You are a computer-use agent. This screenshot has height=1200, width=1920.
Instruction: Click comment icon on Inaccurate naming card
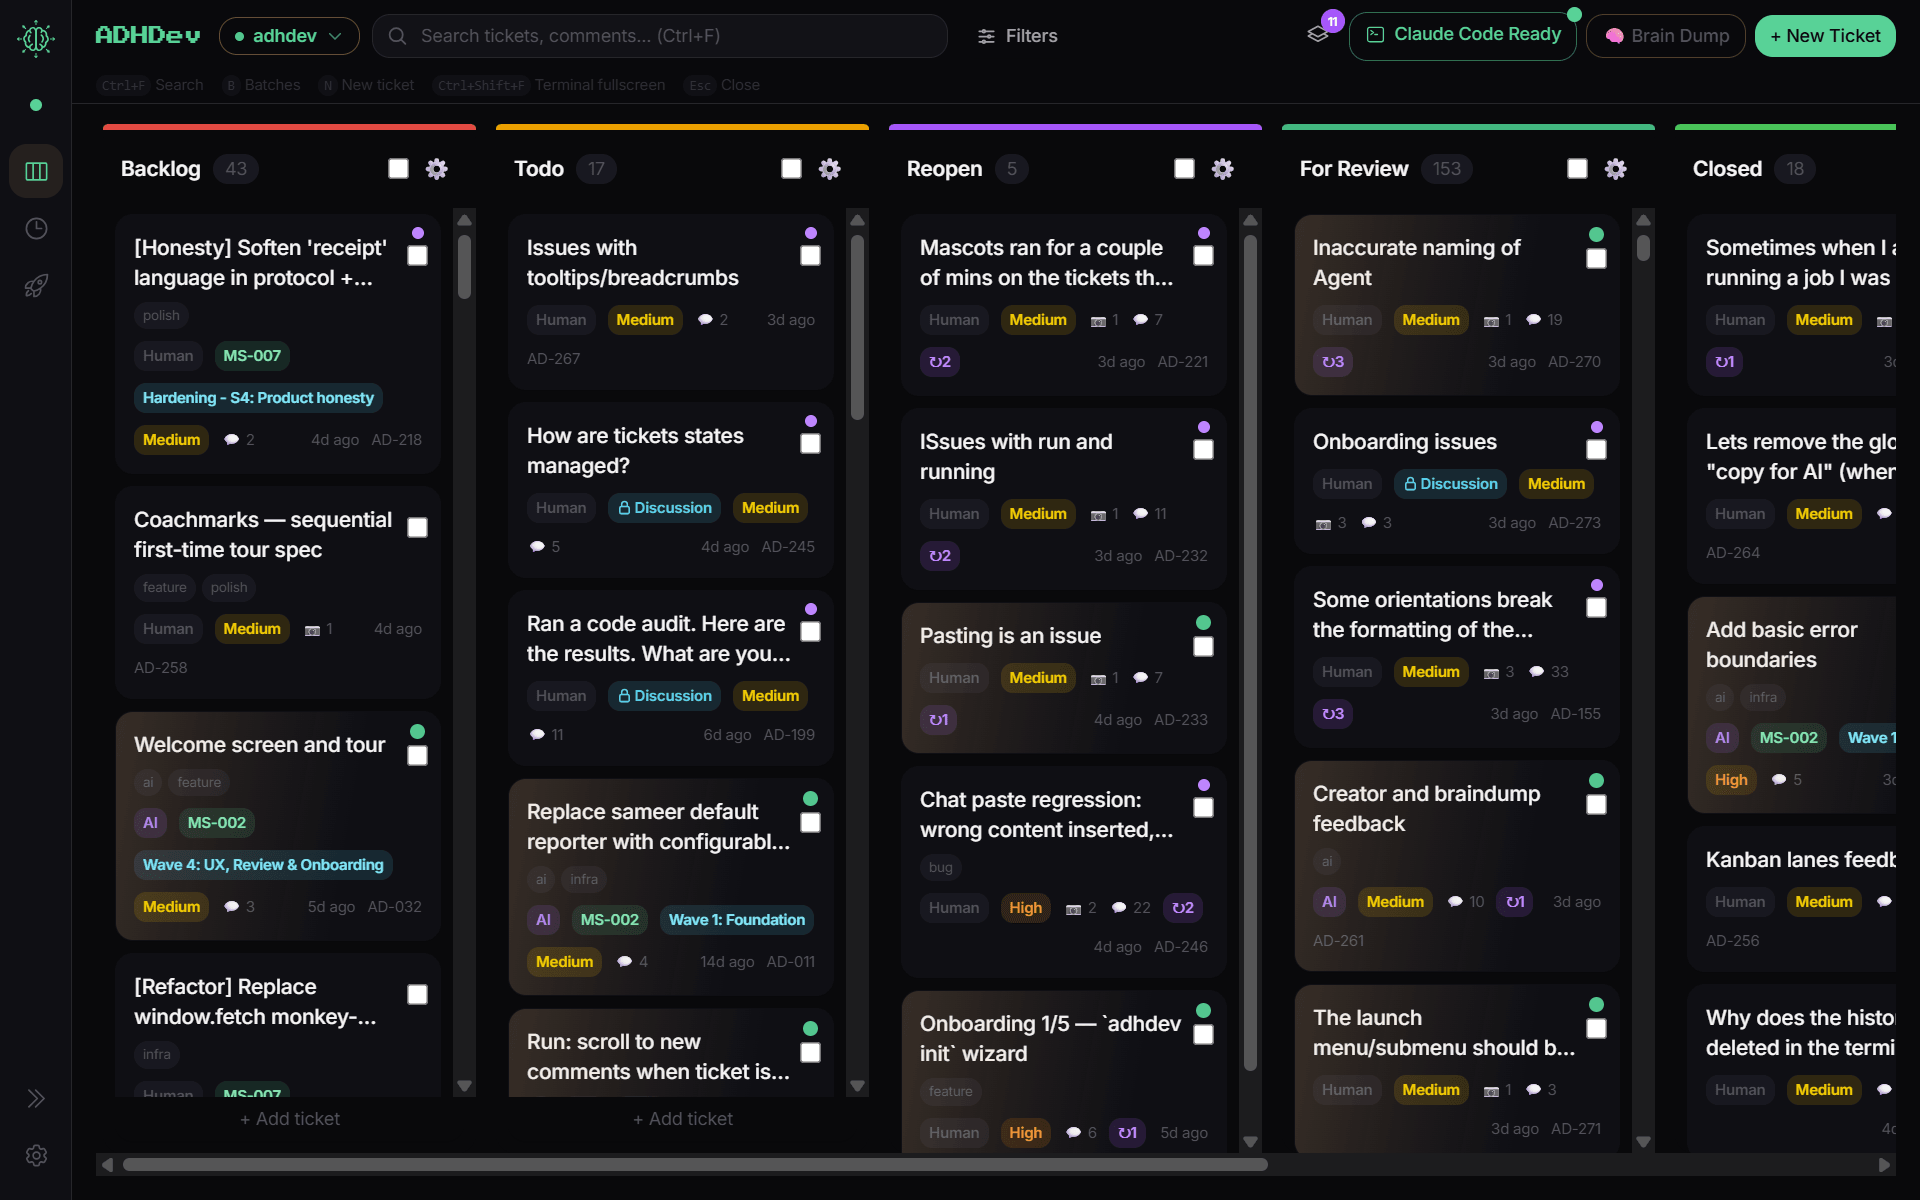tap(1533, 320)
